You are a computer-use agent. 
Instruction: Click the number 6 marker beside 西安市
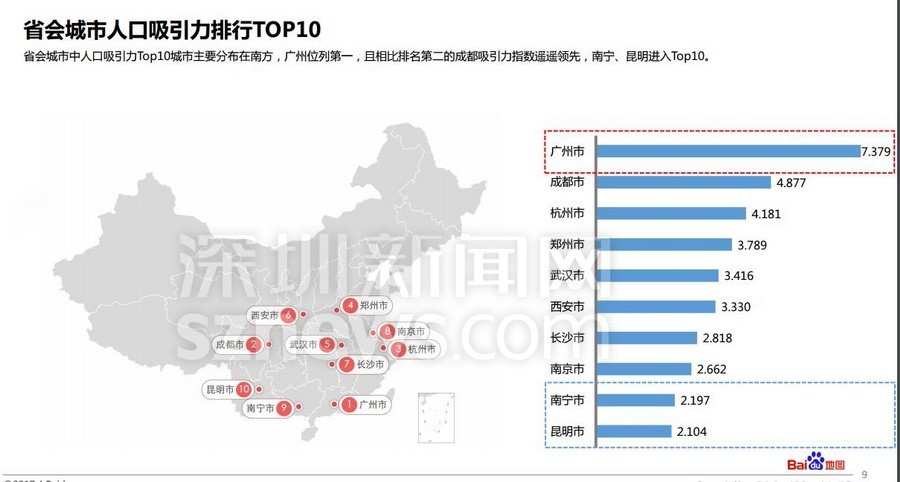click(288, 315)
